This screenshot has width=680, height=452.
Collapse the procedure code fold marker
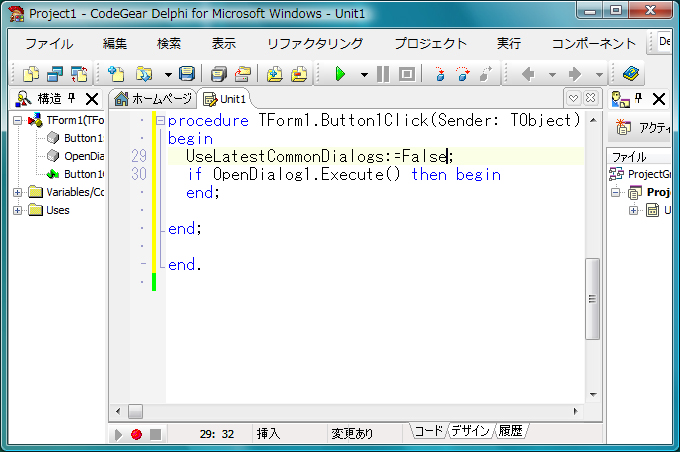tap(160, 120)
